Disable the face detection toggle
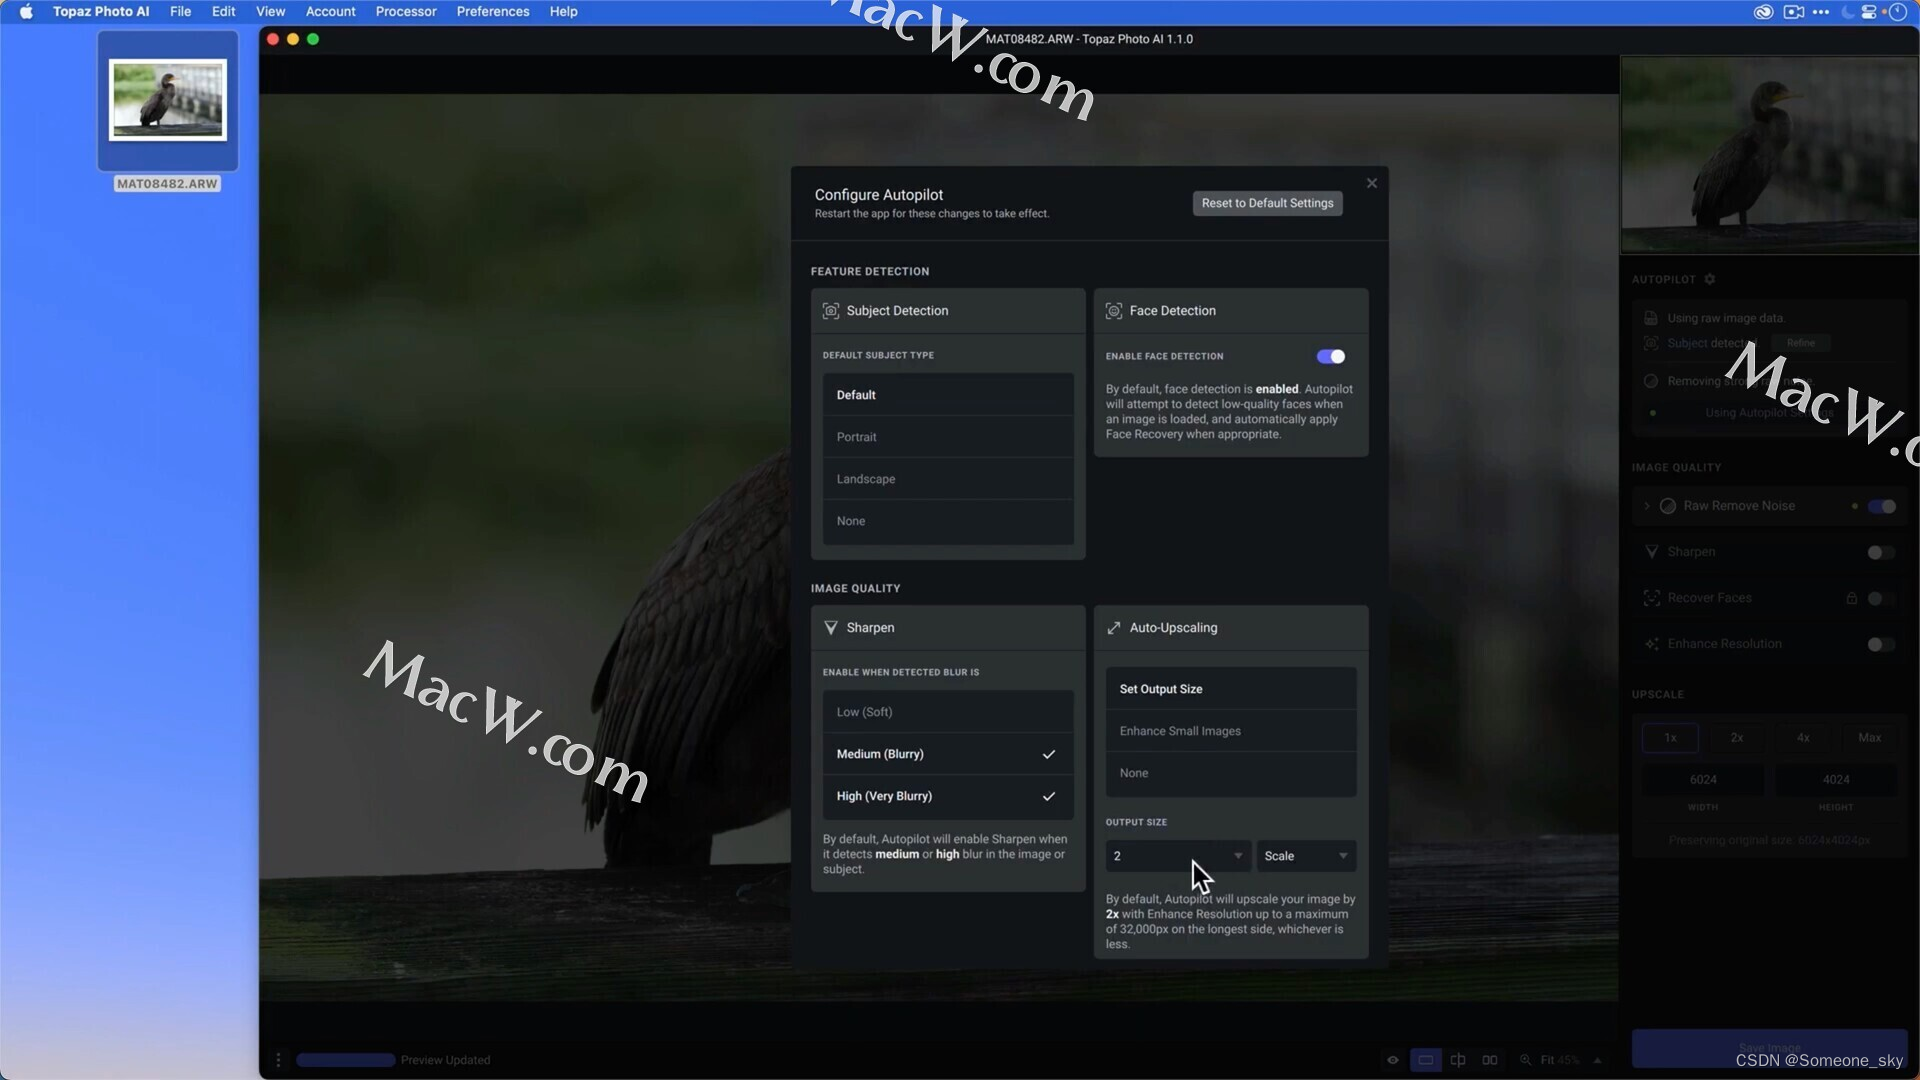The height and width of the screenshot is (1080, 1920). [1331, 357]
